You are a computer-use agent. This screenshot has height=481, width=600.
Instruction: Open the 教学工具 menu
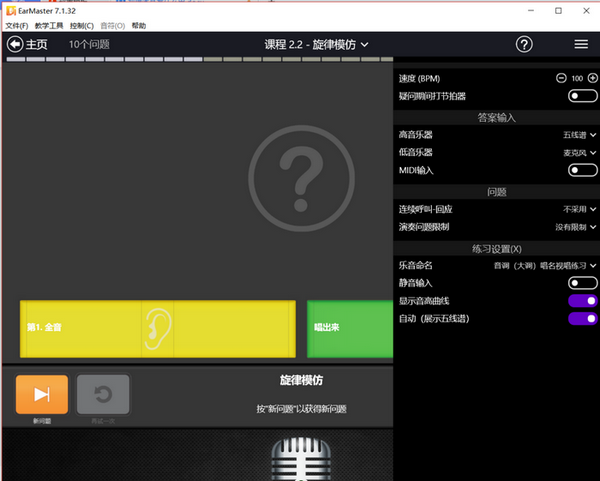tap(49, 26)
